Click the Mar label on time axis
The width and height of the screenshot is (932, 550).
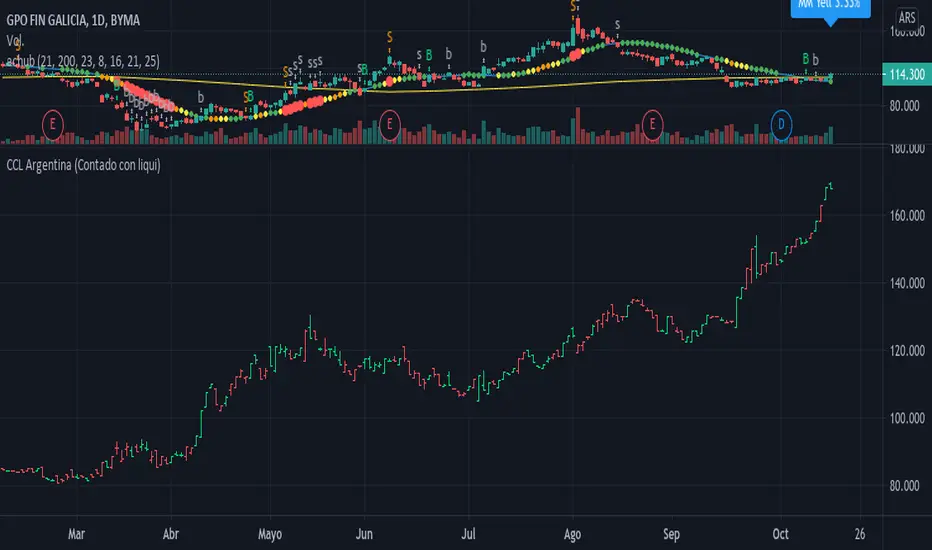click(76, 534)
